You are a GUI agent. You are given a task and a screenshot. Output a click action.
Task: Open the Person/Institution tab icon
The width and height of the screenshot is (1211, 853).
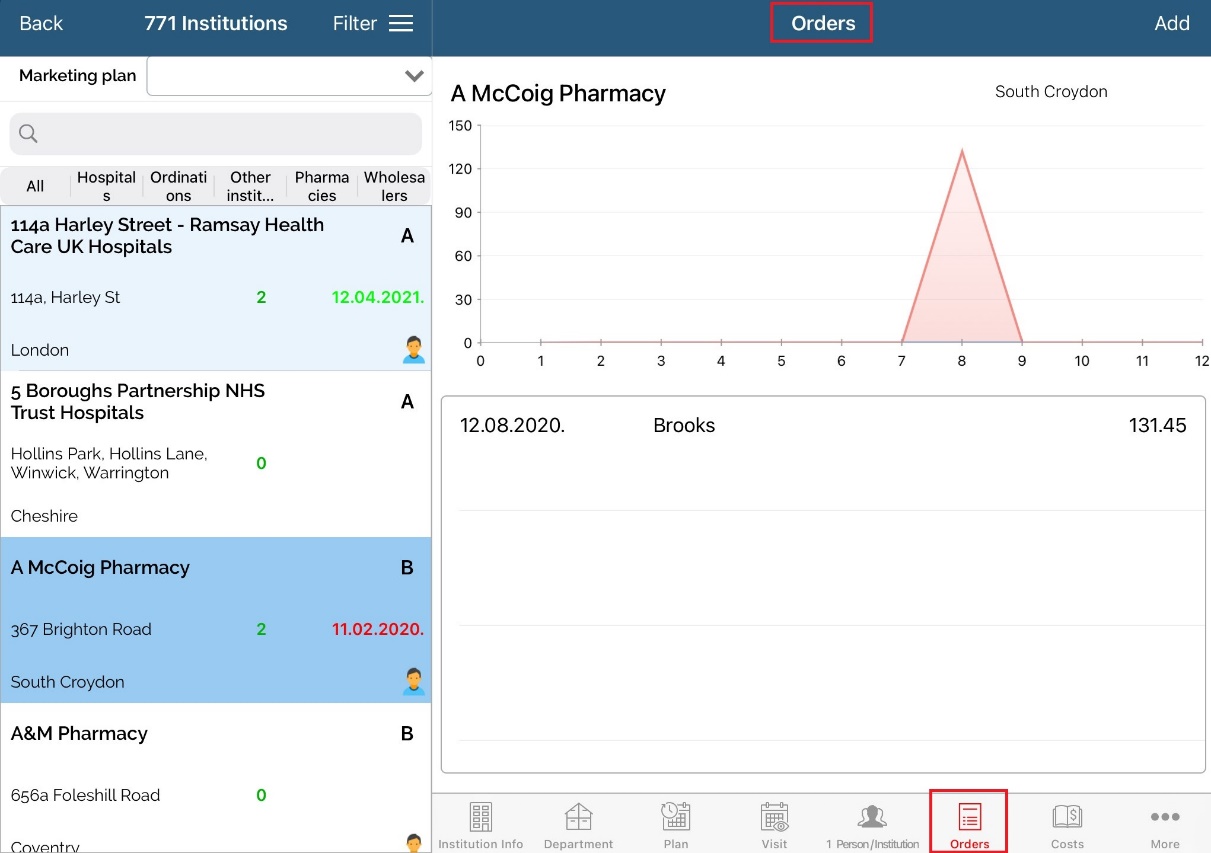click(872, 817)
